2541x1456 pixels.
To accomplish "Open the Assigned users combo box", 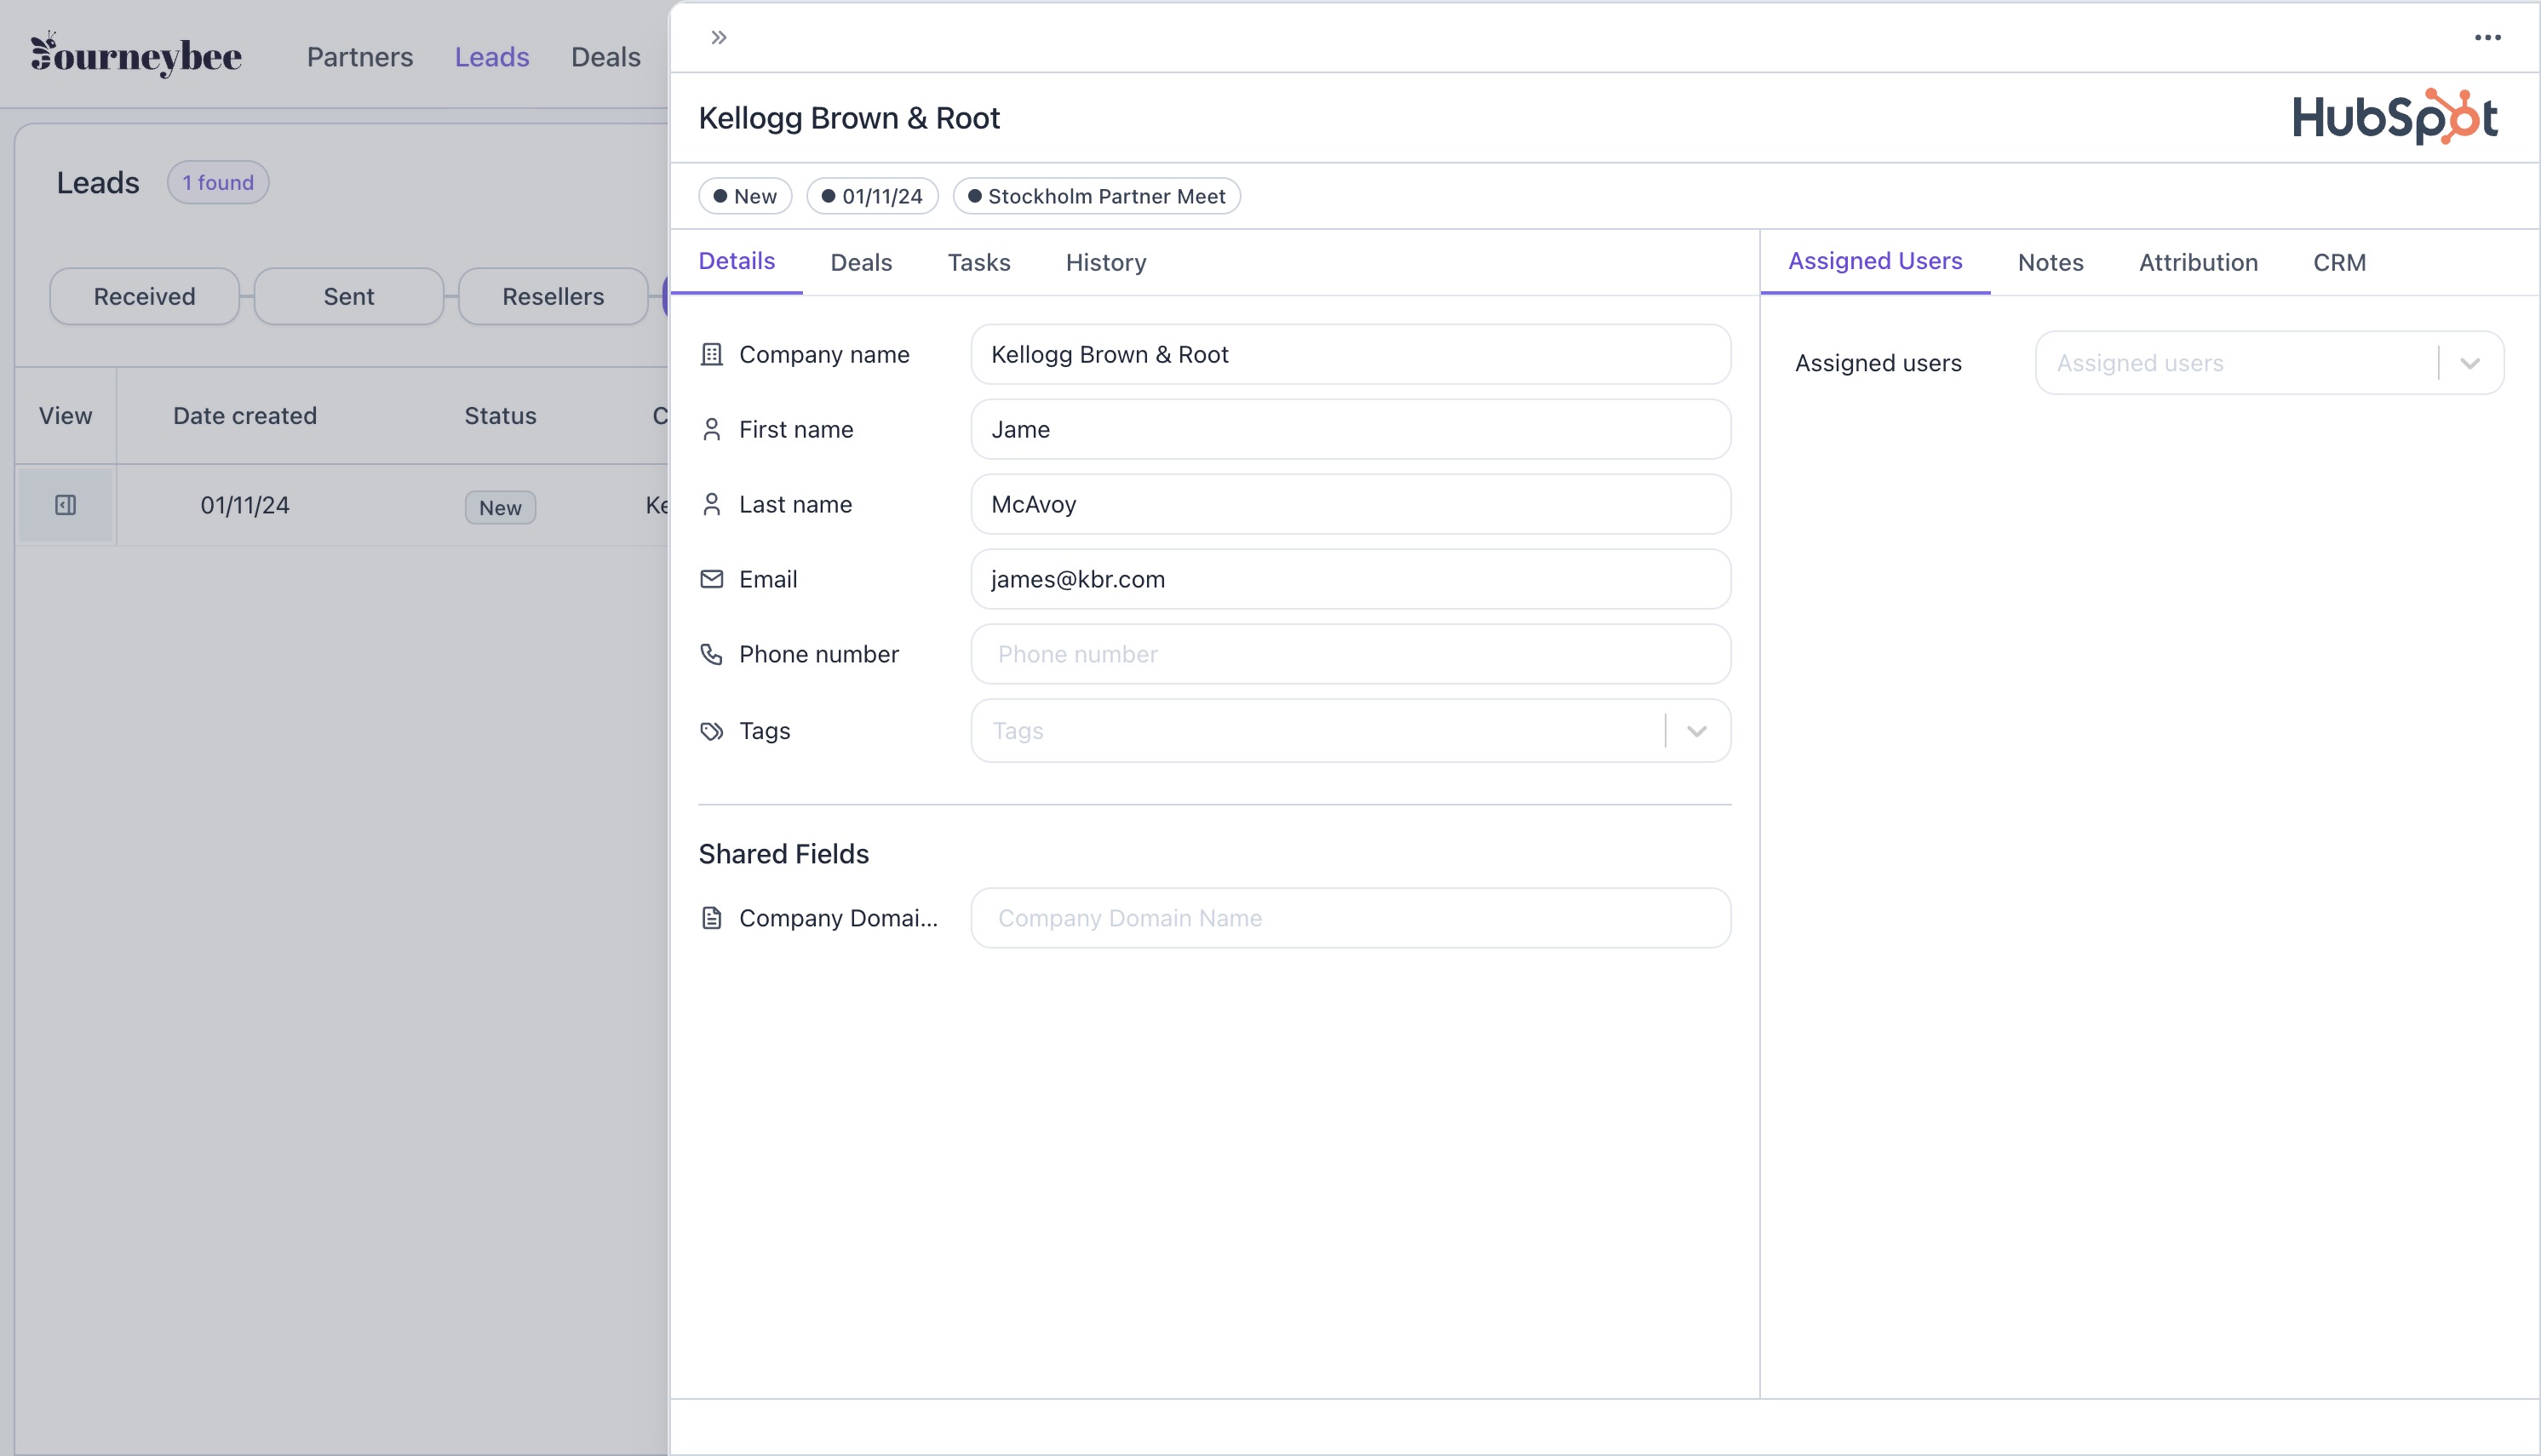I will (2269, 363).
